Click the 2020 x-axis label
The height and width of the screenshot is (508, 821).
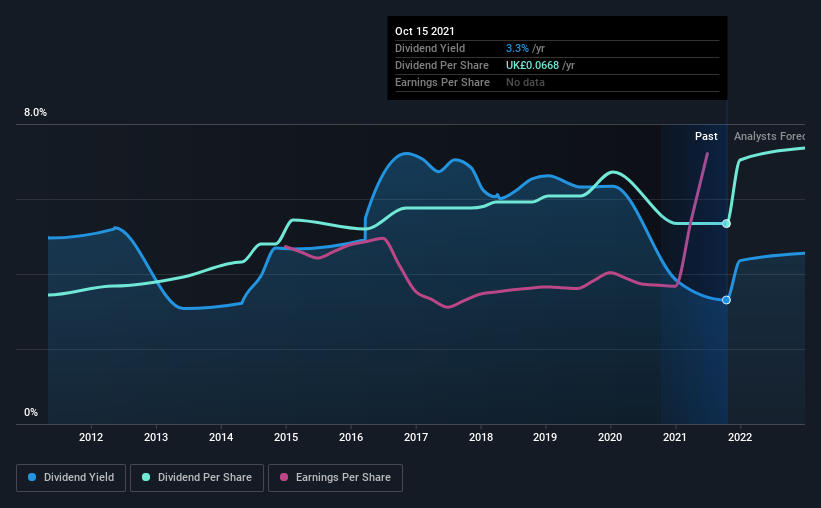(610, 437)
